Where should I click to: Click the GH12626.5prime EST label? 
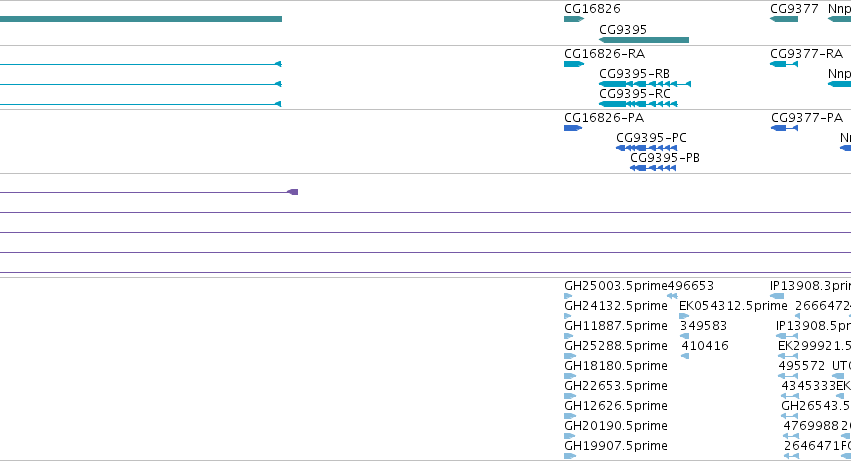(x=616, y=407)
